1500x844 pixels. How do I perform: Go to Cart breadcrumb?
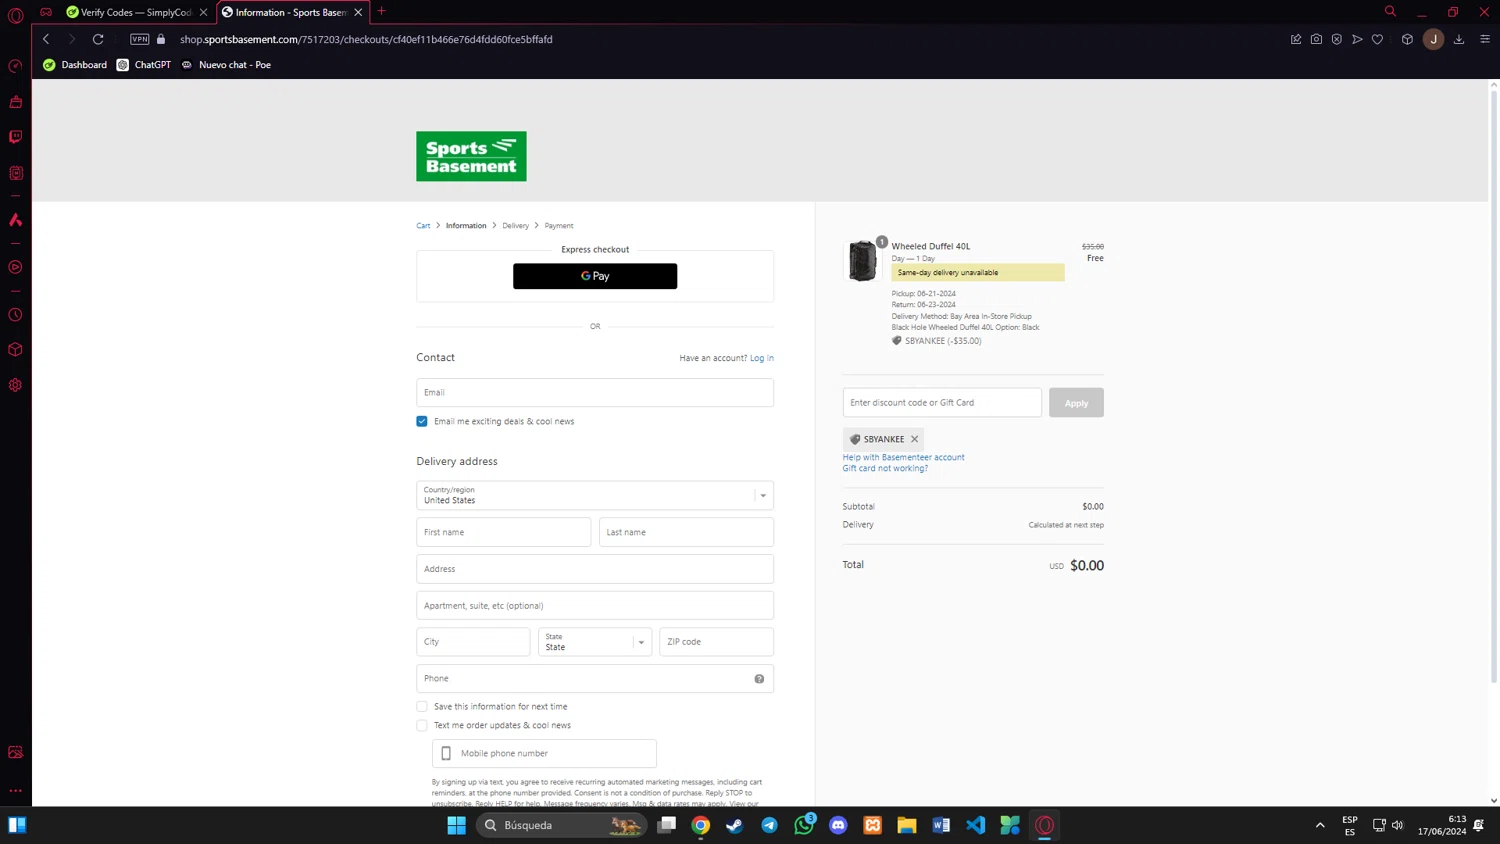point(423,226)
